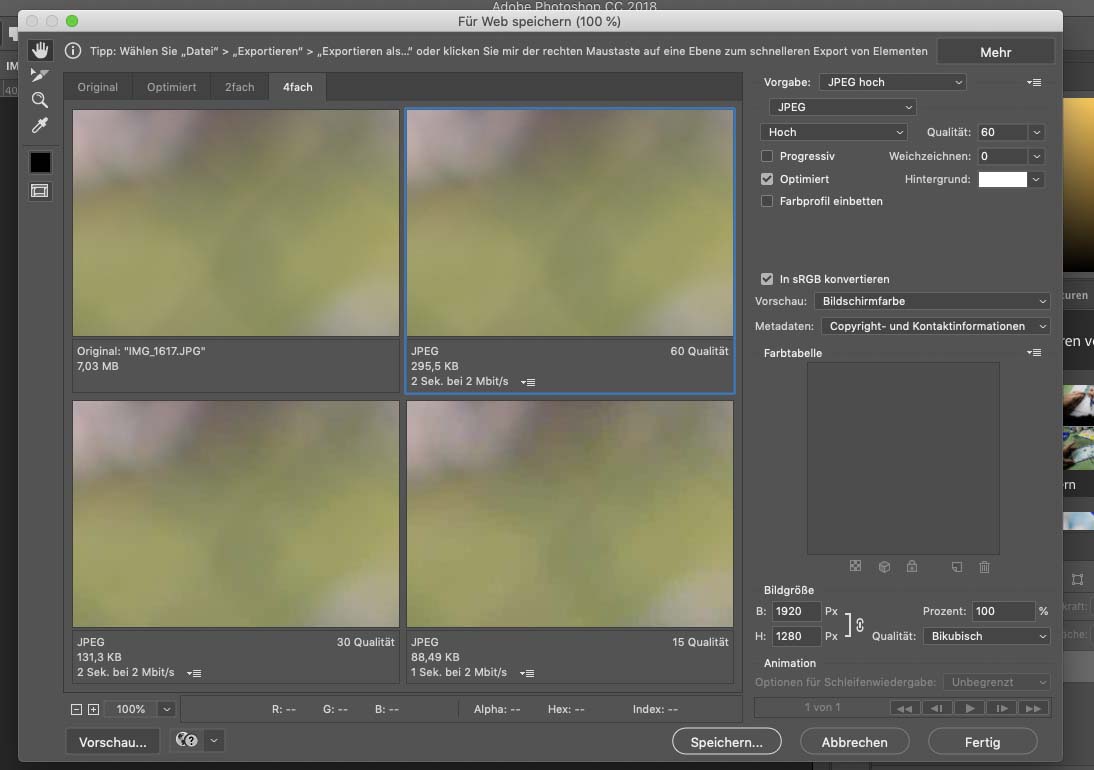This screenshot has height=770, width=1094.
Task: Click the Mehr button
Action: point(996,52)
